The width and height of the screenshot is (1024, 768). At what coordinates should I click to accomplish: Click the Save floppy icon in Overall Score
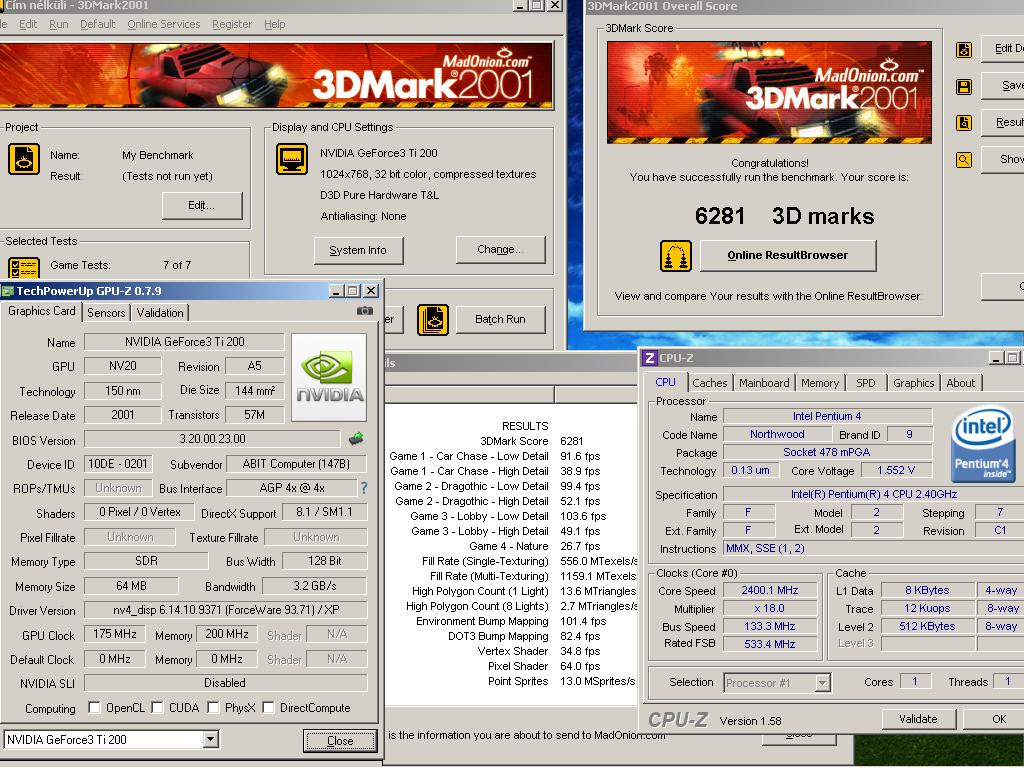tap(963, 86)
